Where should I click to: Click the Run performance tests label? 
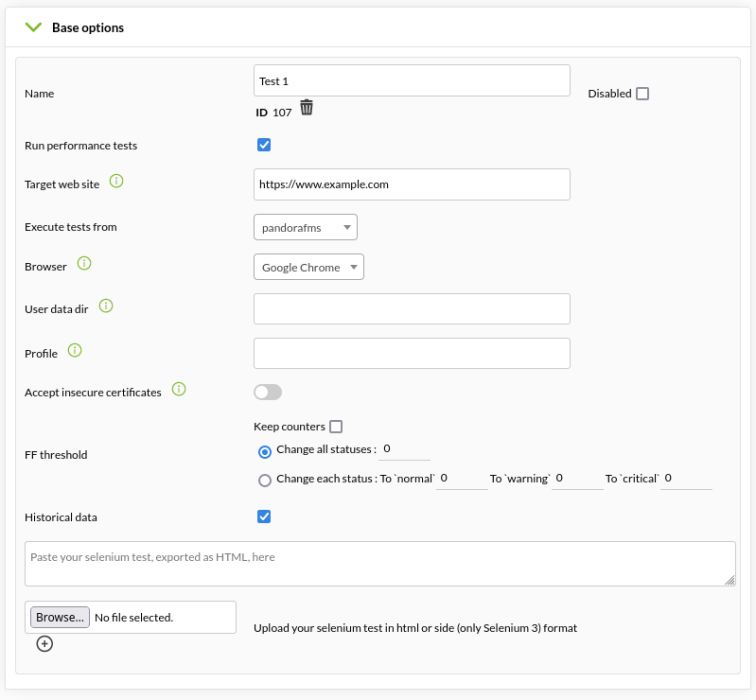click(x=81, y=146)
